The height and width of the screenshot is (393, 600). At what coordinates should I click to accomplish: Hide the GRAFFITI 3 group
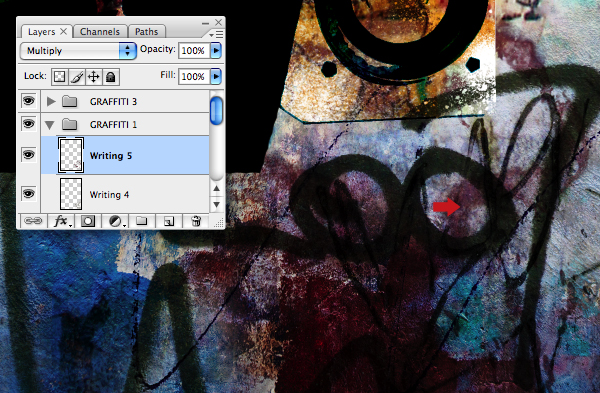29,101
